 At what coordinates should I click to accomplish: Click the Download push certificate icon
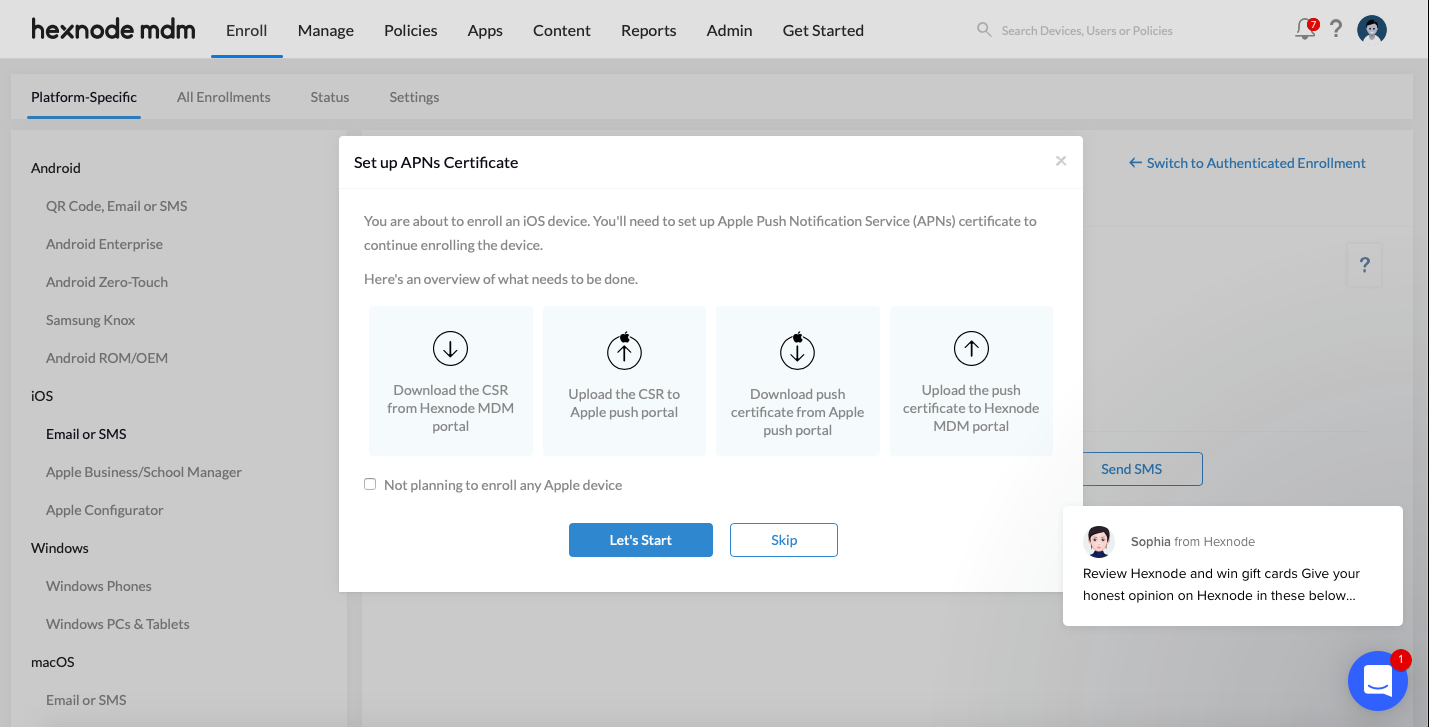click(797, 350)
